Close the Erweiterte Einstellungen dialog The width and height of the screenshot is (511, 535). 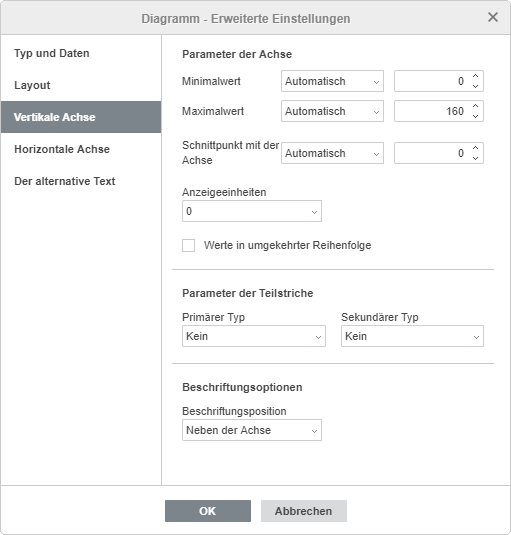pyautogui.click(x=493, y=17)
